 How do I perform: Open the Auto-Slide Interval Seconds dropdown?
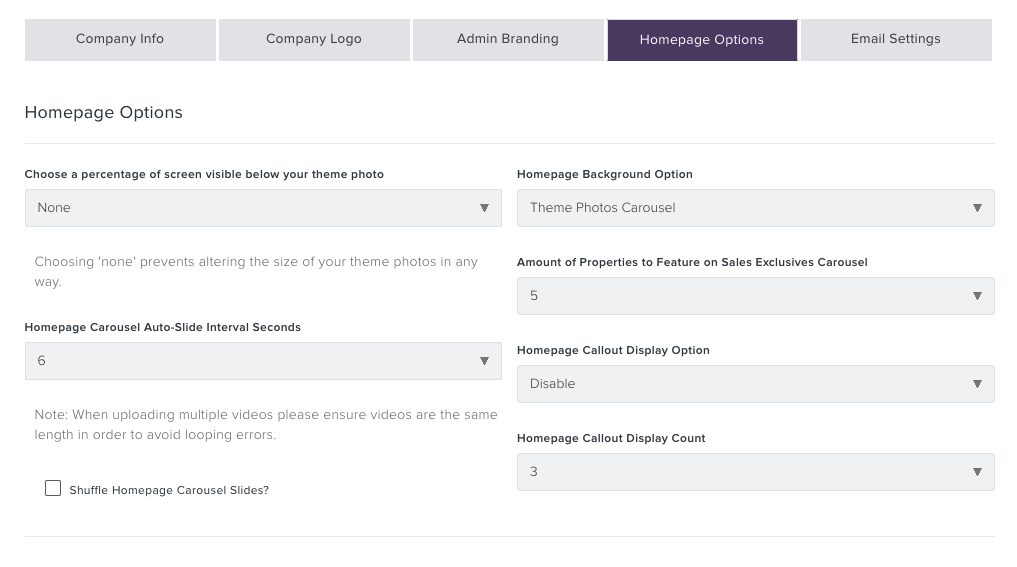click(263, 361)
